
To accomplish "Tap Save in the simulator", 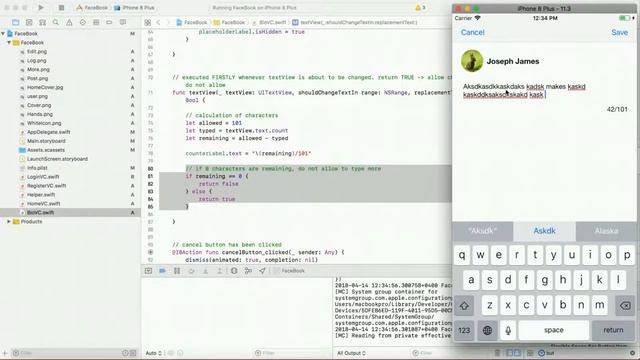I will click(620, 32).
